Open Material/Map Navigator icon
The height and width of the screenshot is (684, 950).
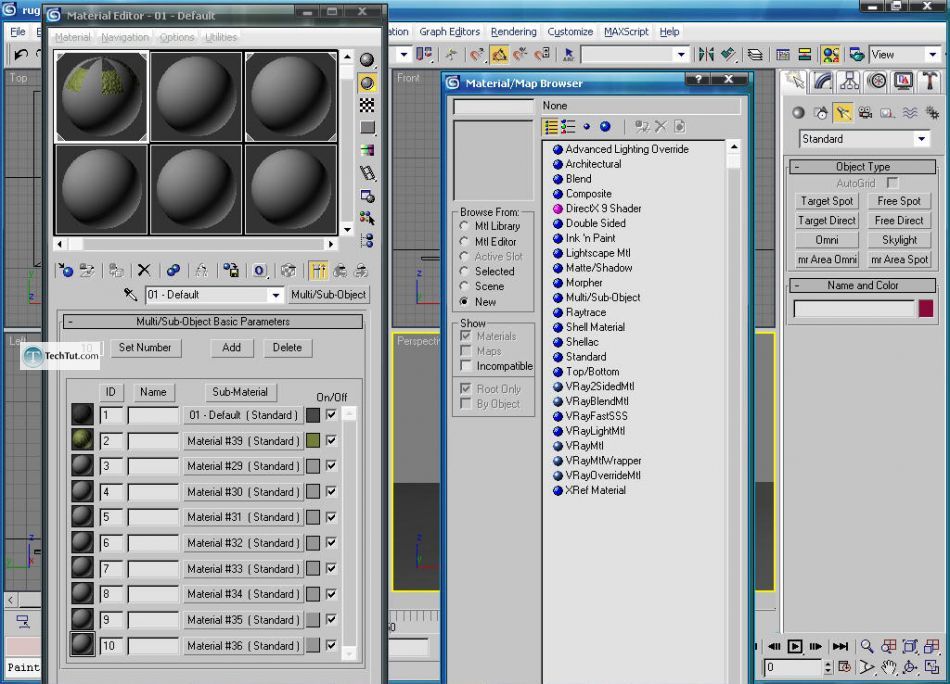point(367,241)
